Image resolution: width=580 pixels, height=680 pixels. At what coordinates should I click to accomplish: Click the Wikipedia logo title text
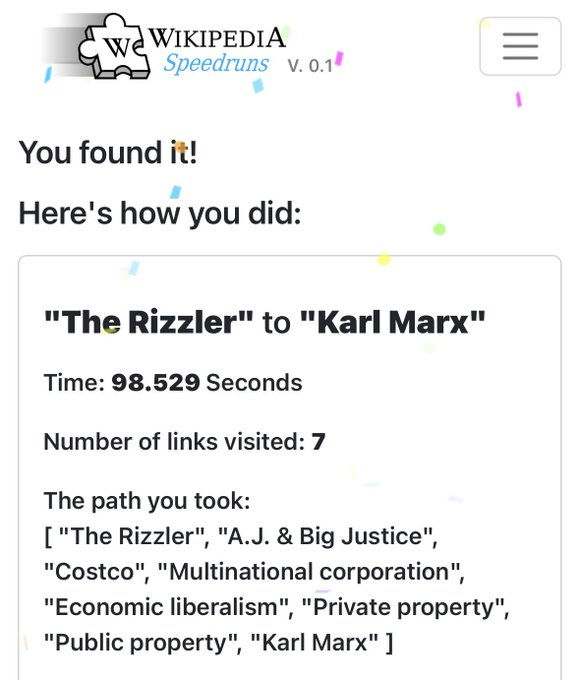pyautogui.click(x=217, y=38)
